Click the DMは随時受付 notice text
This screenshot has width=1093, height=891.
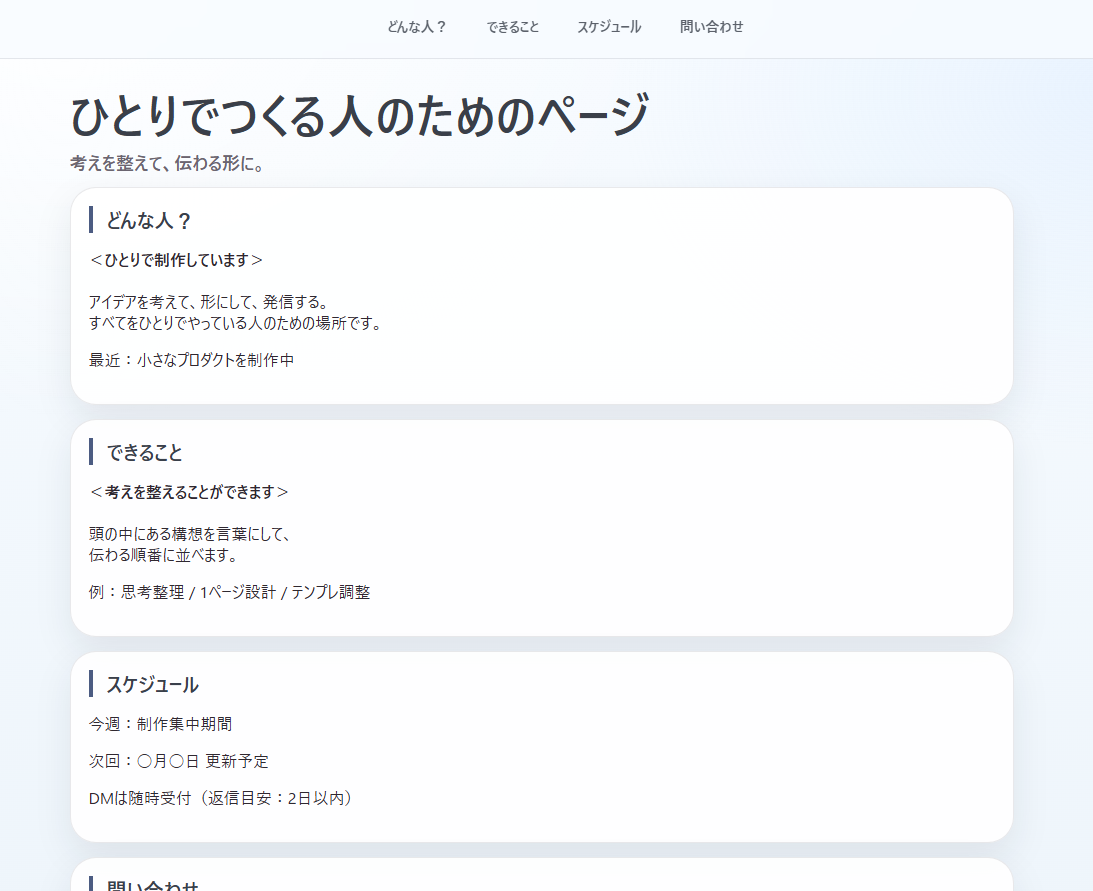pos(221,799)
